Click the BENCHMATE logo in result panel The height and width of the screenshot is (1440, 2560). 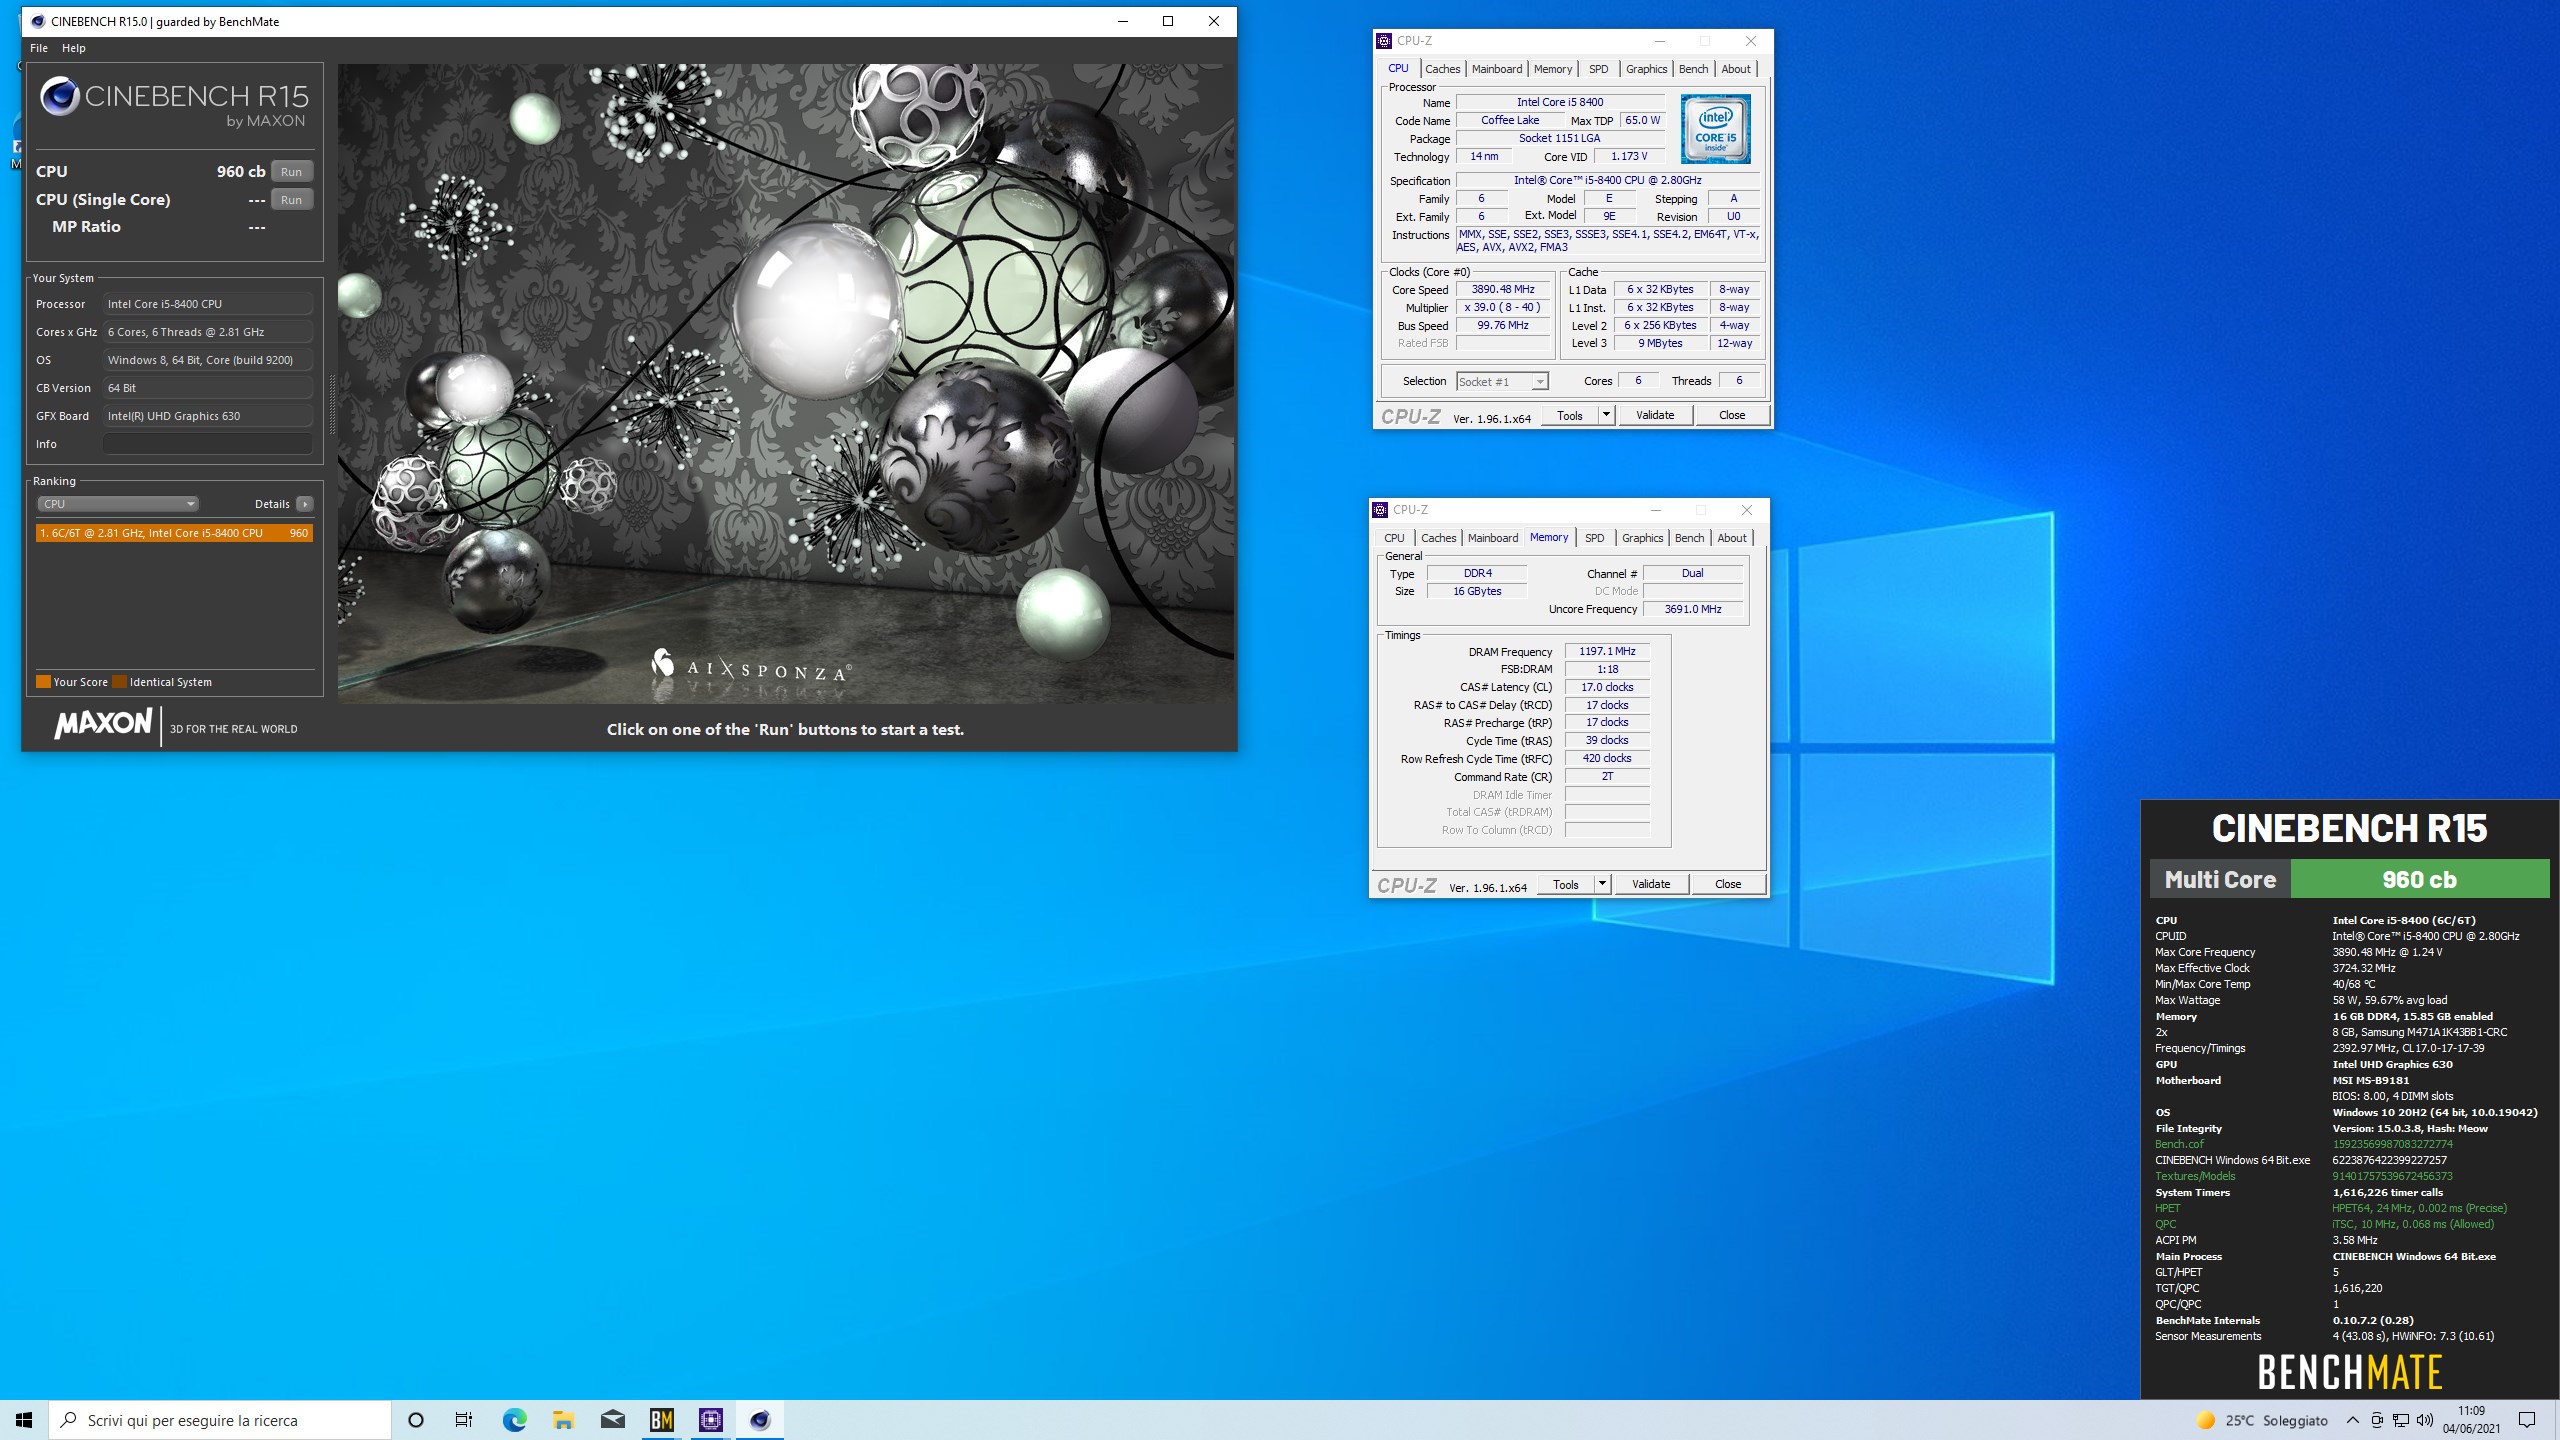[2350, 1372]
